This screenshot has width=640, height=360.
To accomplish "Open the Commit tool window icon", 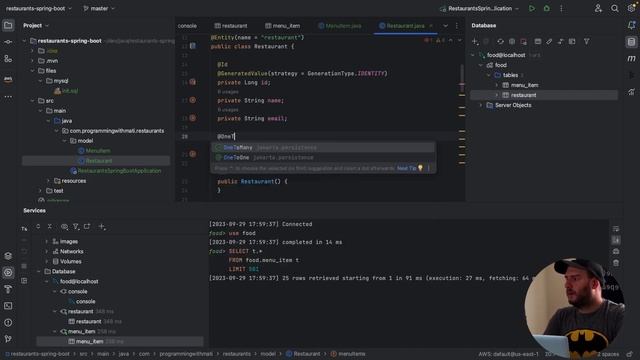I will point(8,42).
